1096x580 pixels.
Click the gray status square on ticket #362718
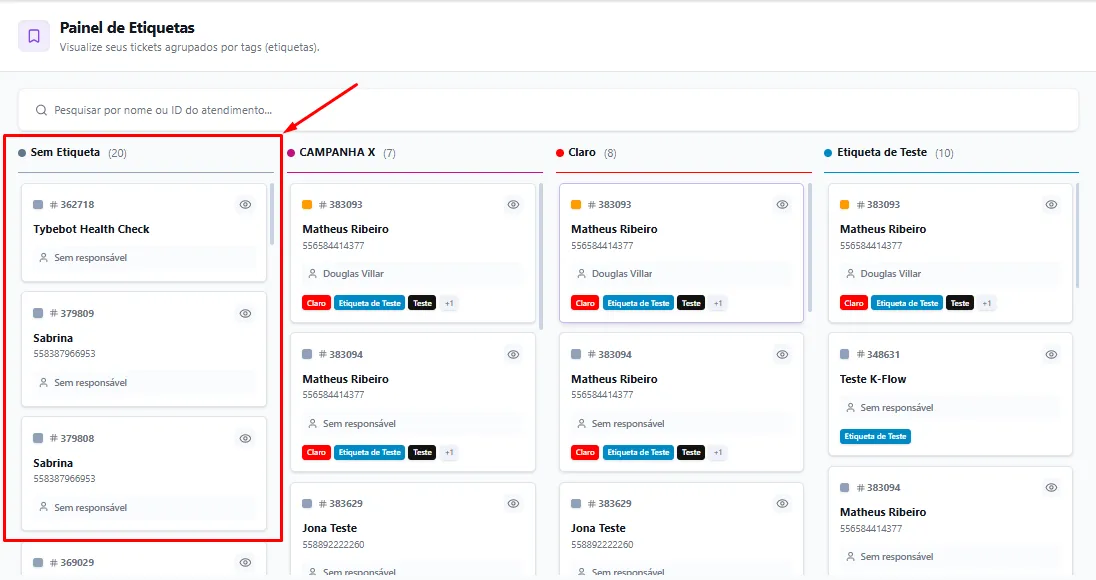(x=38, y=205)
